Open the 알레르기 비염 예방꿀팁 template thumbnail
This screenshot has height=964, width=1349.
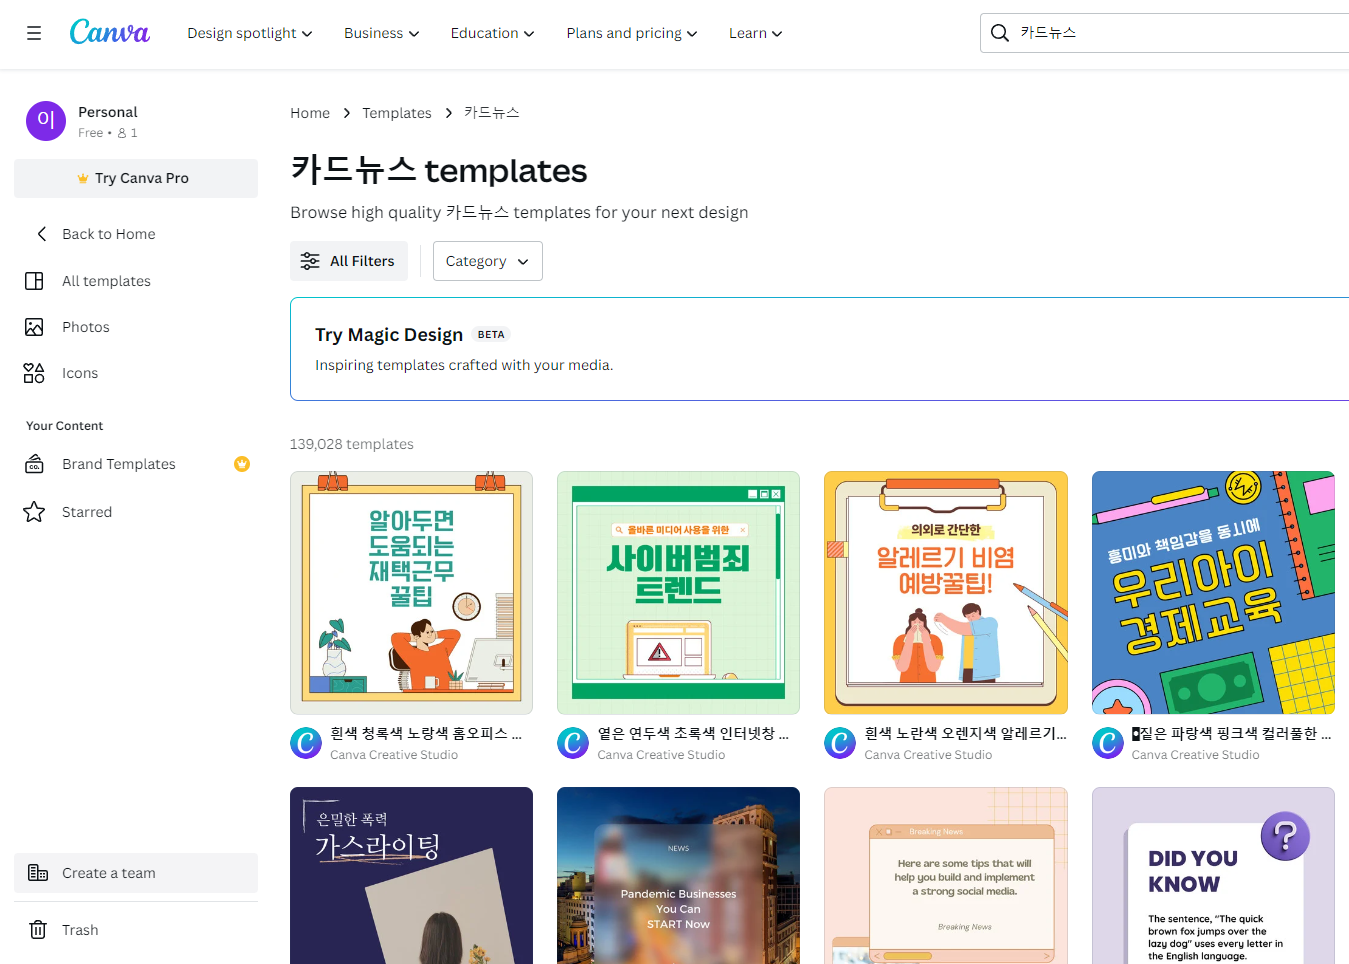[946, 593]
